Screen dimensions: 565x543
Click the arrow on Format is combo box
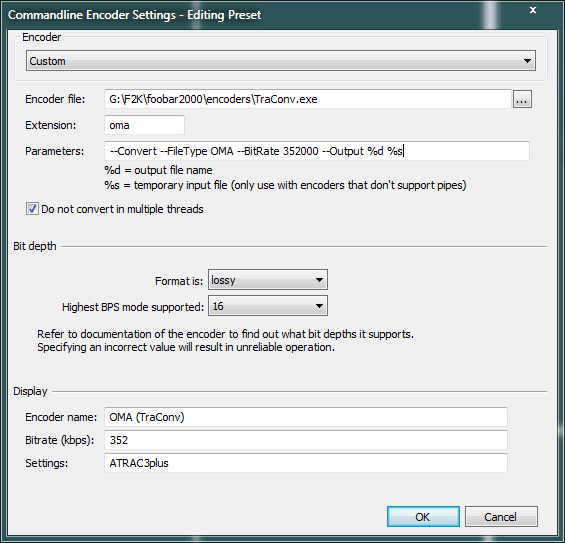(x=319, y=280)
